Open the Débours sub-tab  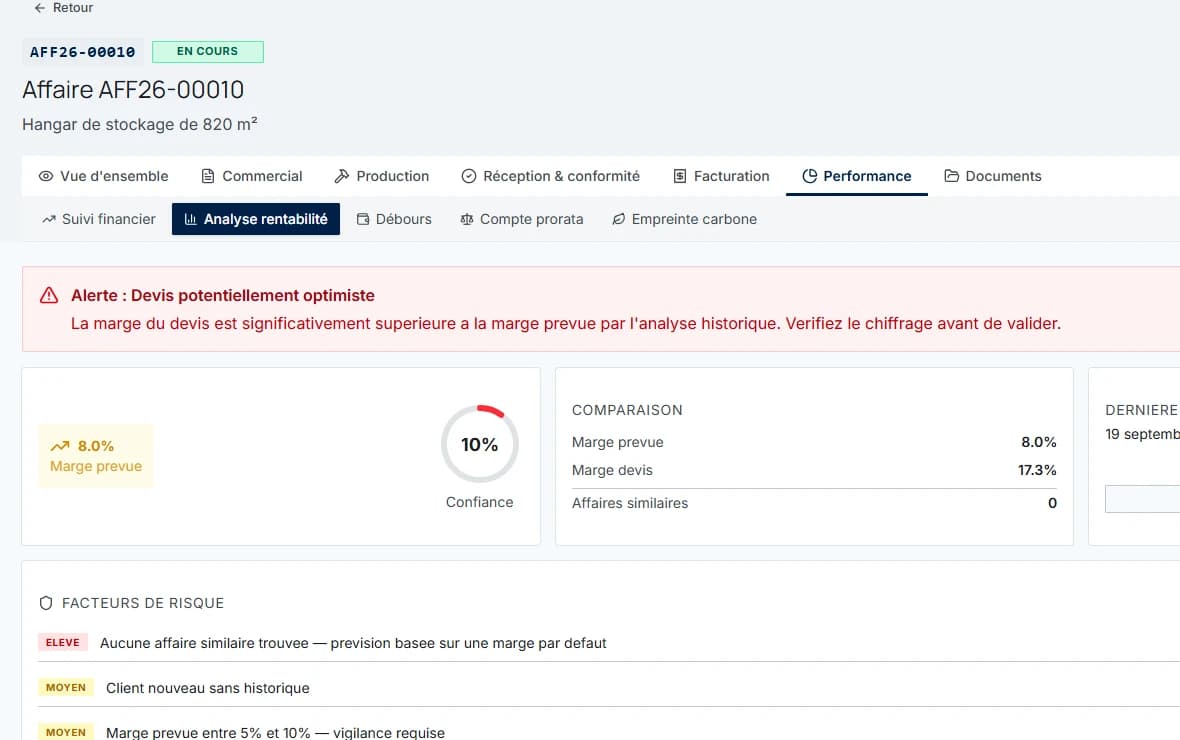coord(394,219)
